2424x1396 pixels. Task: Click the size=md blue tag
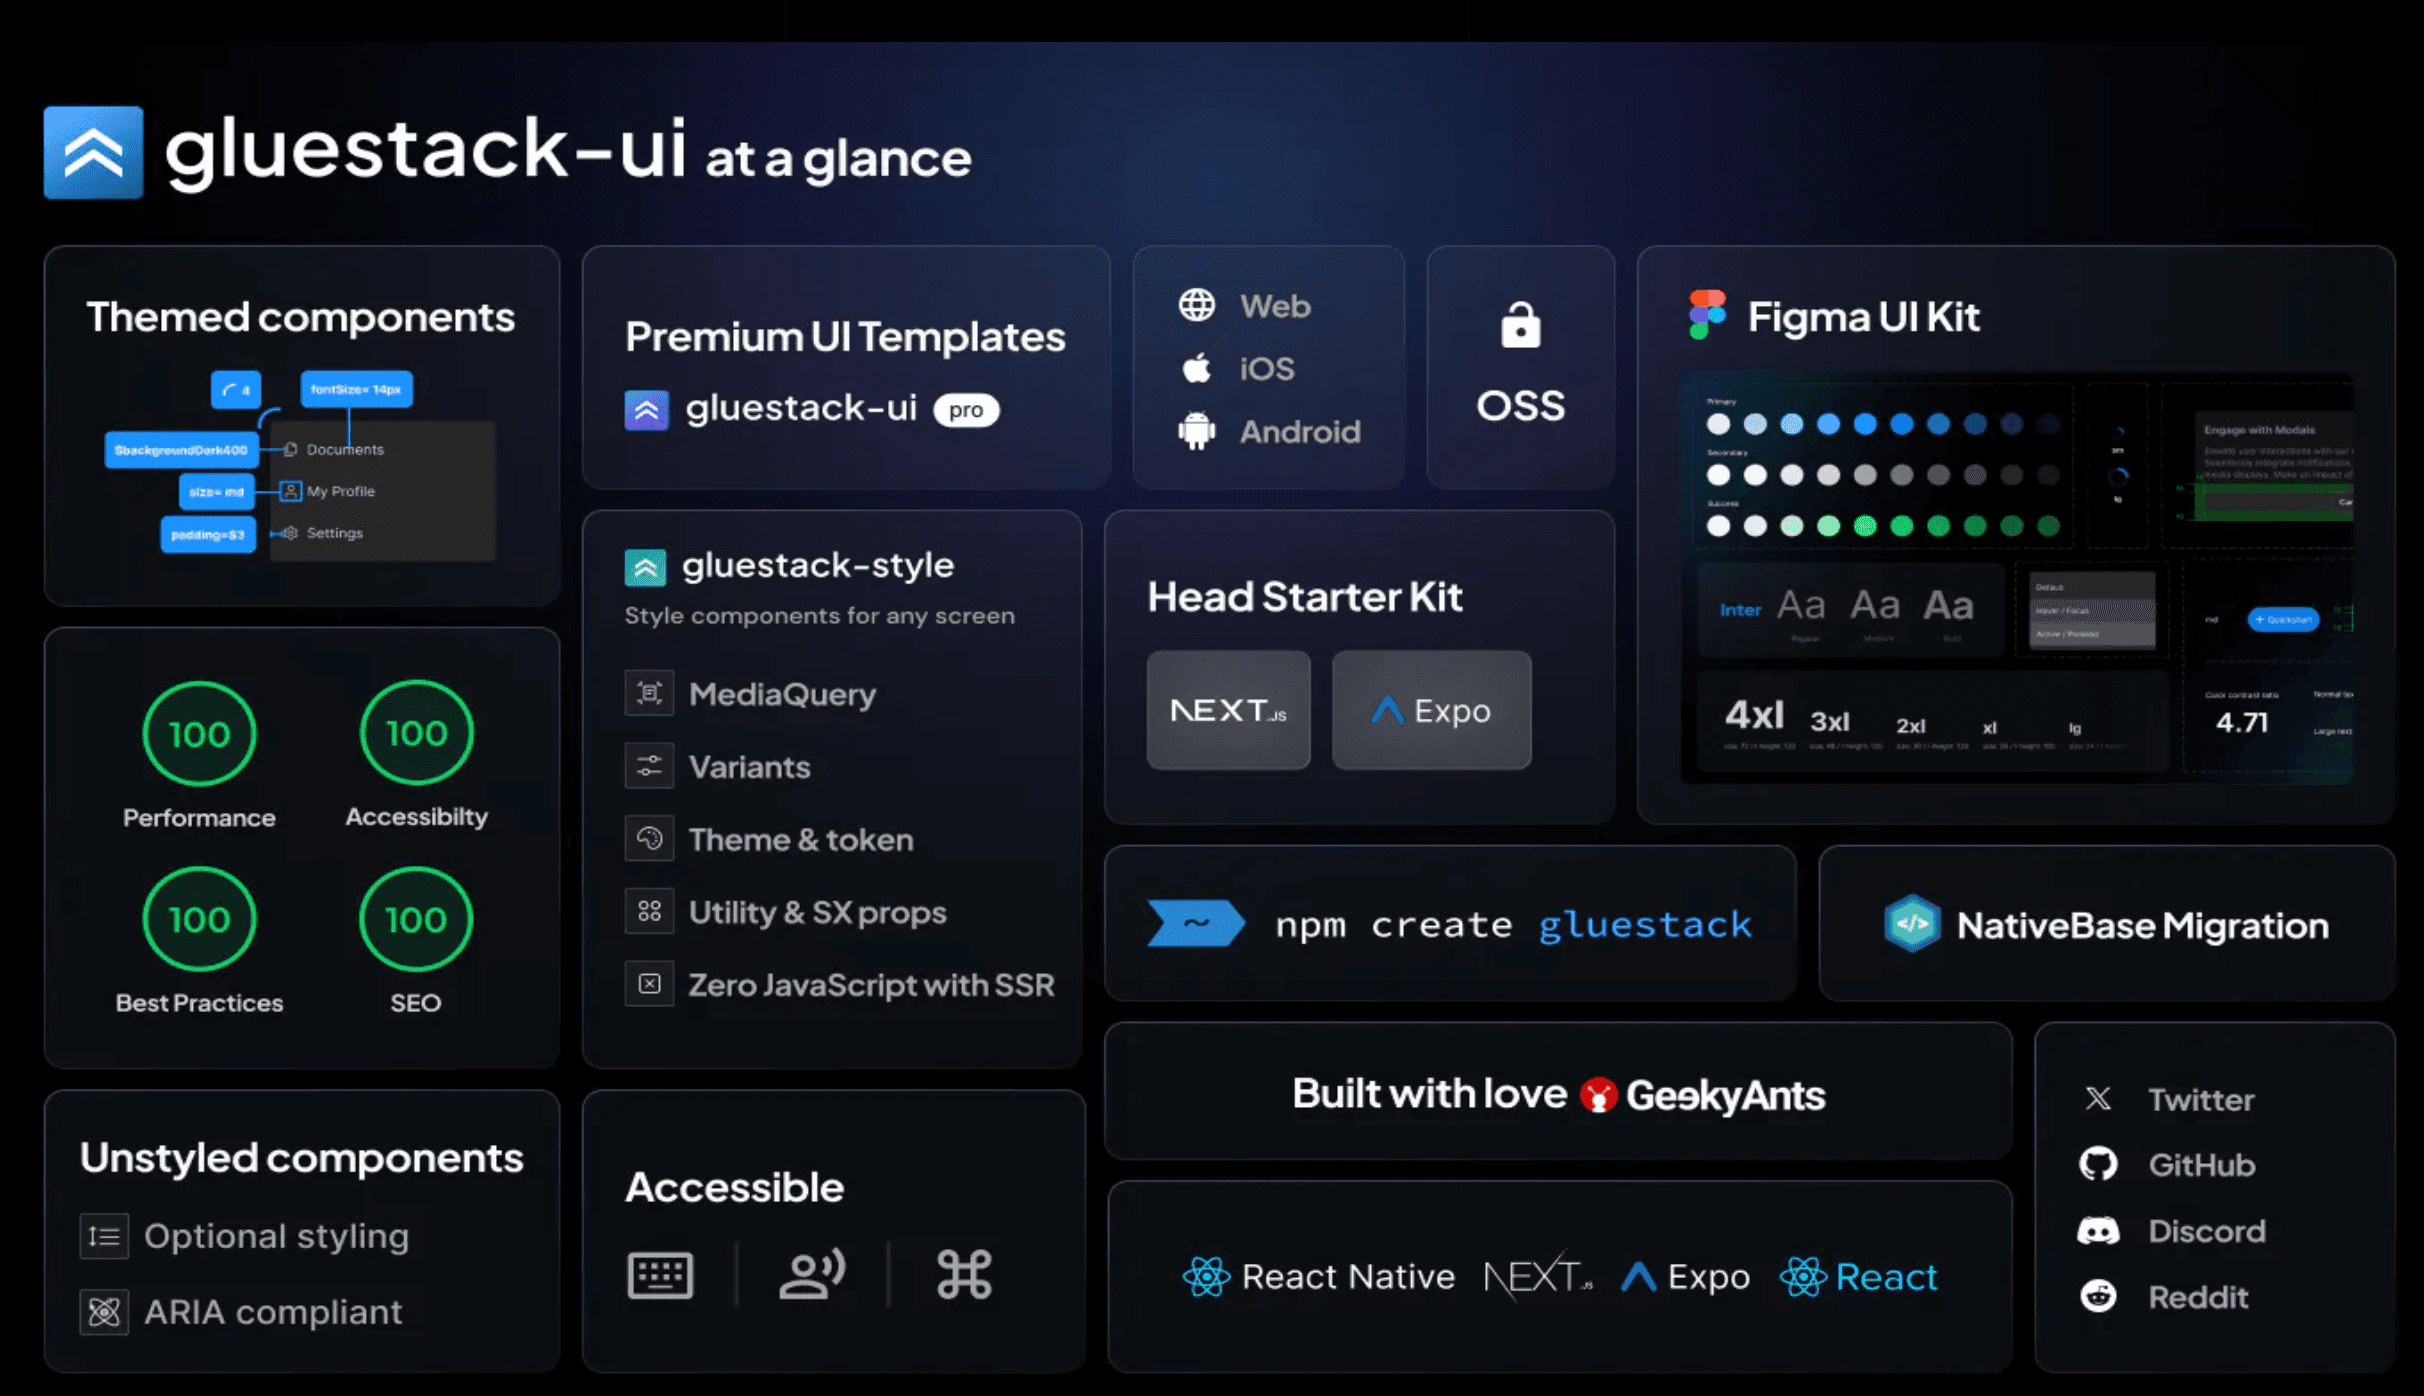tap(216, 492)
